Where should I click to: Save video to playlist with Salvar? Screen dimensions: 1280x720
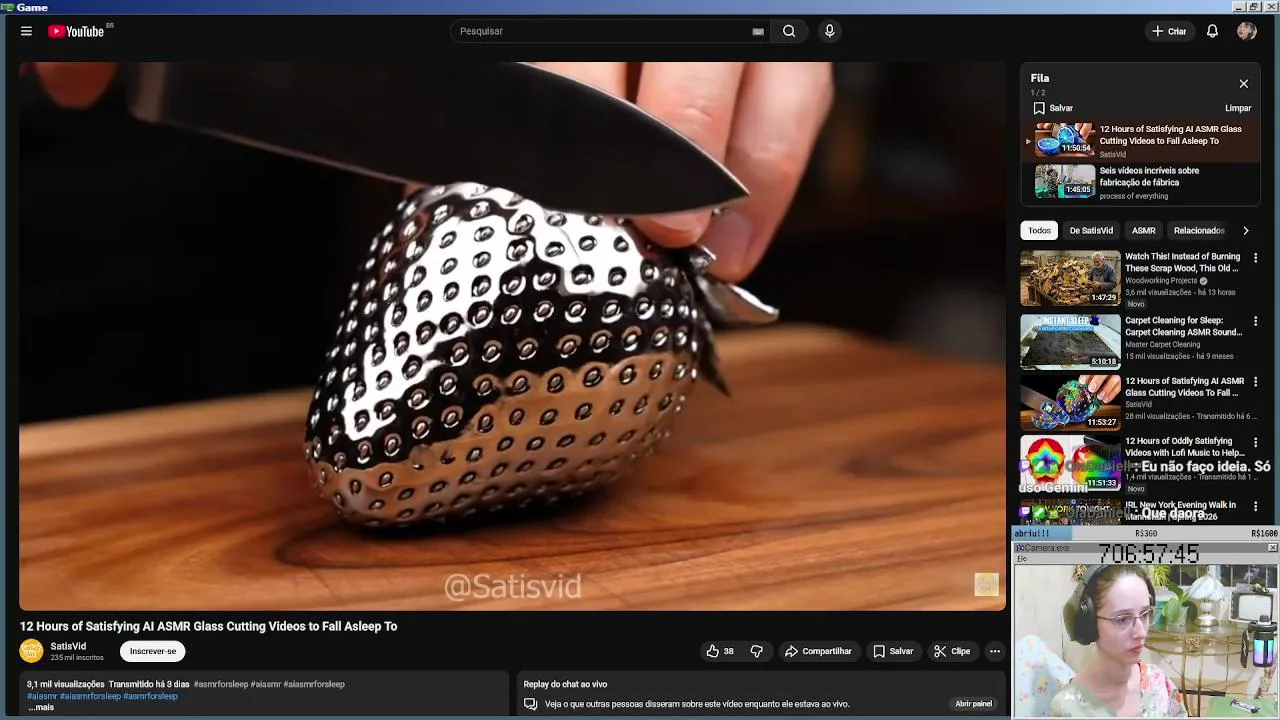[x=893, y=651]
